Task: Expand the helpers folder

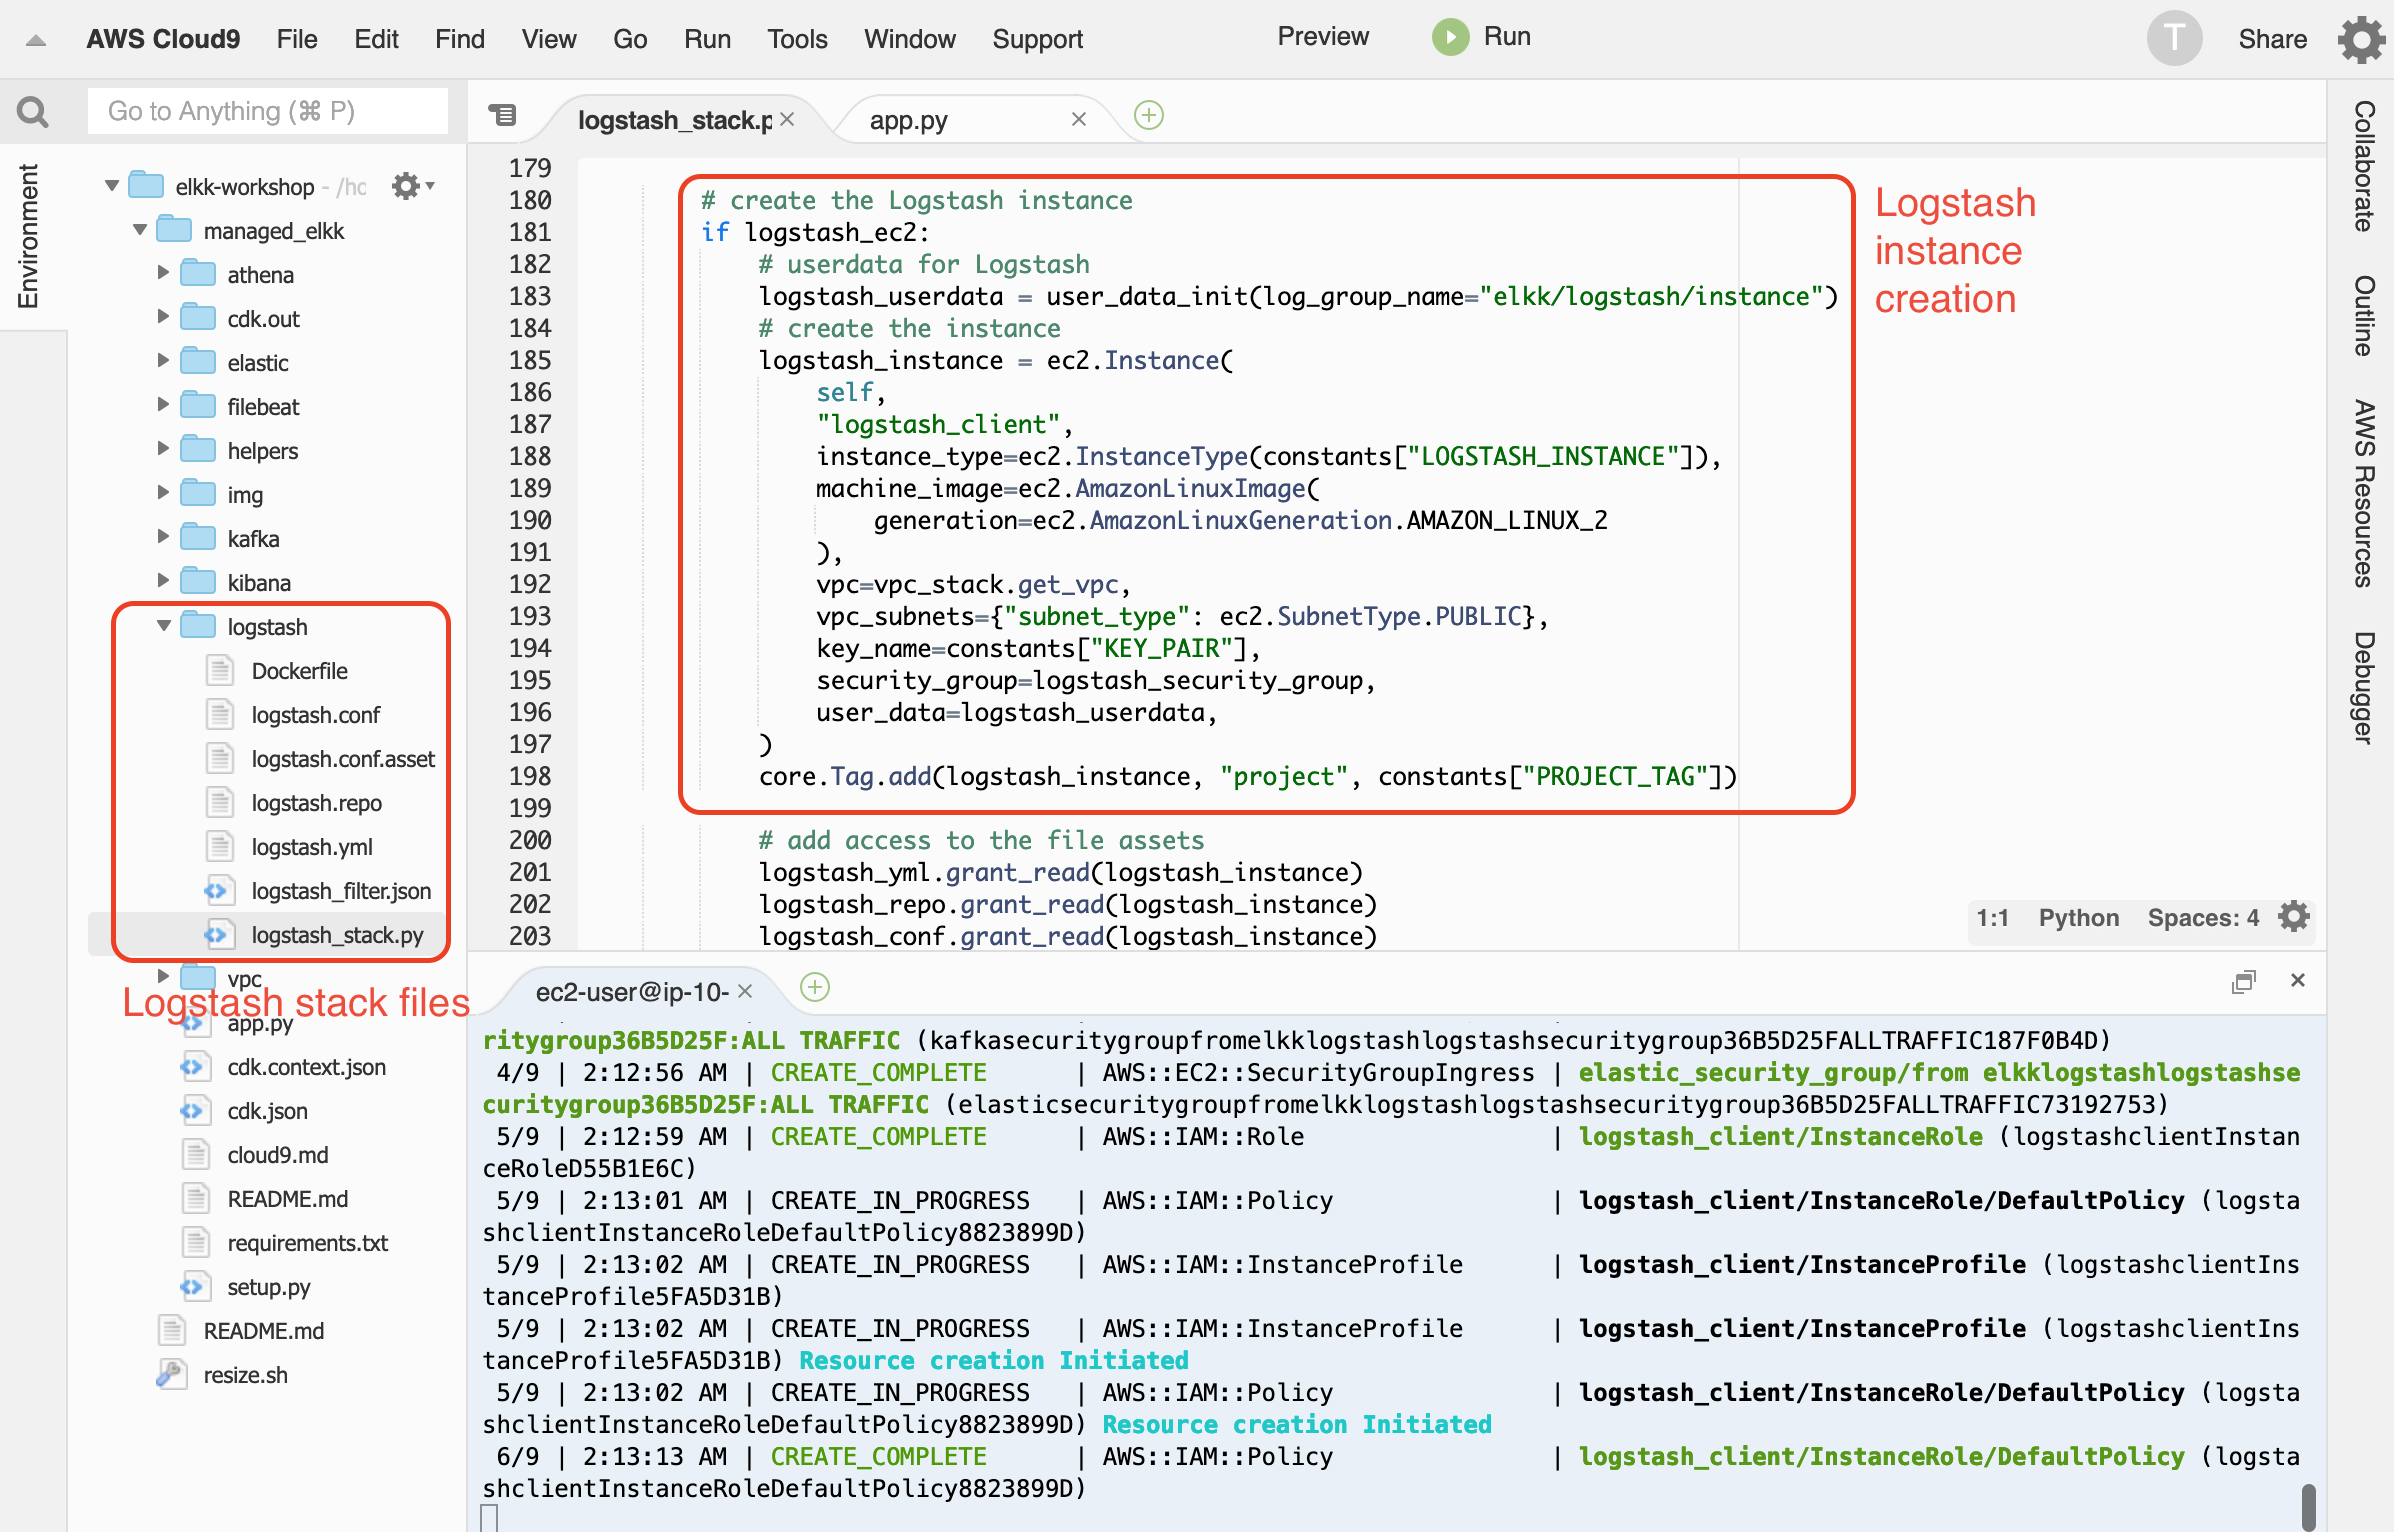Action: click(163, 449)
